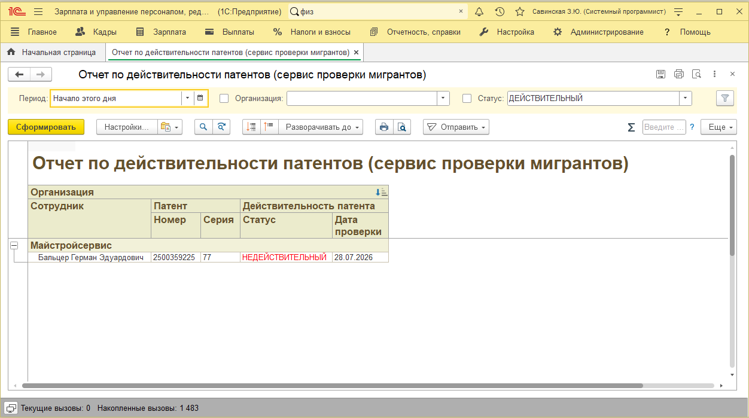Click the search field containing 'физ'
Viewport: 749px width, 418px height.
pos(377,11)
